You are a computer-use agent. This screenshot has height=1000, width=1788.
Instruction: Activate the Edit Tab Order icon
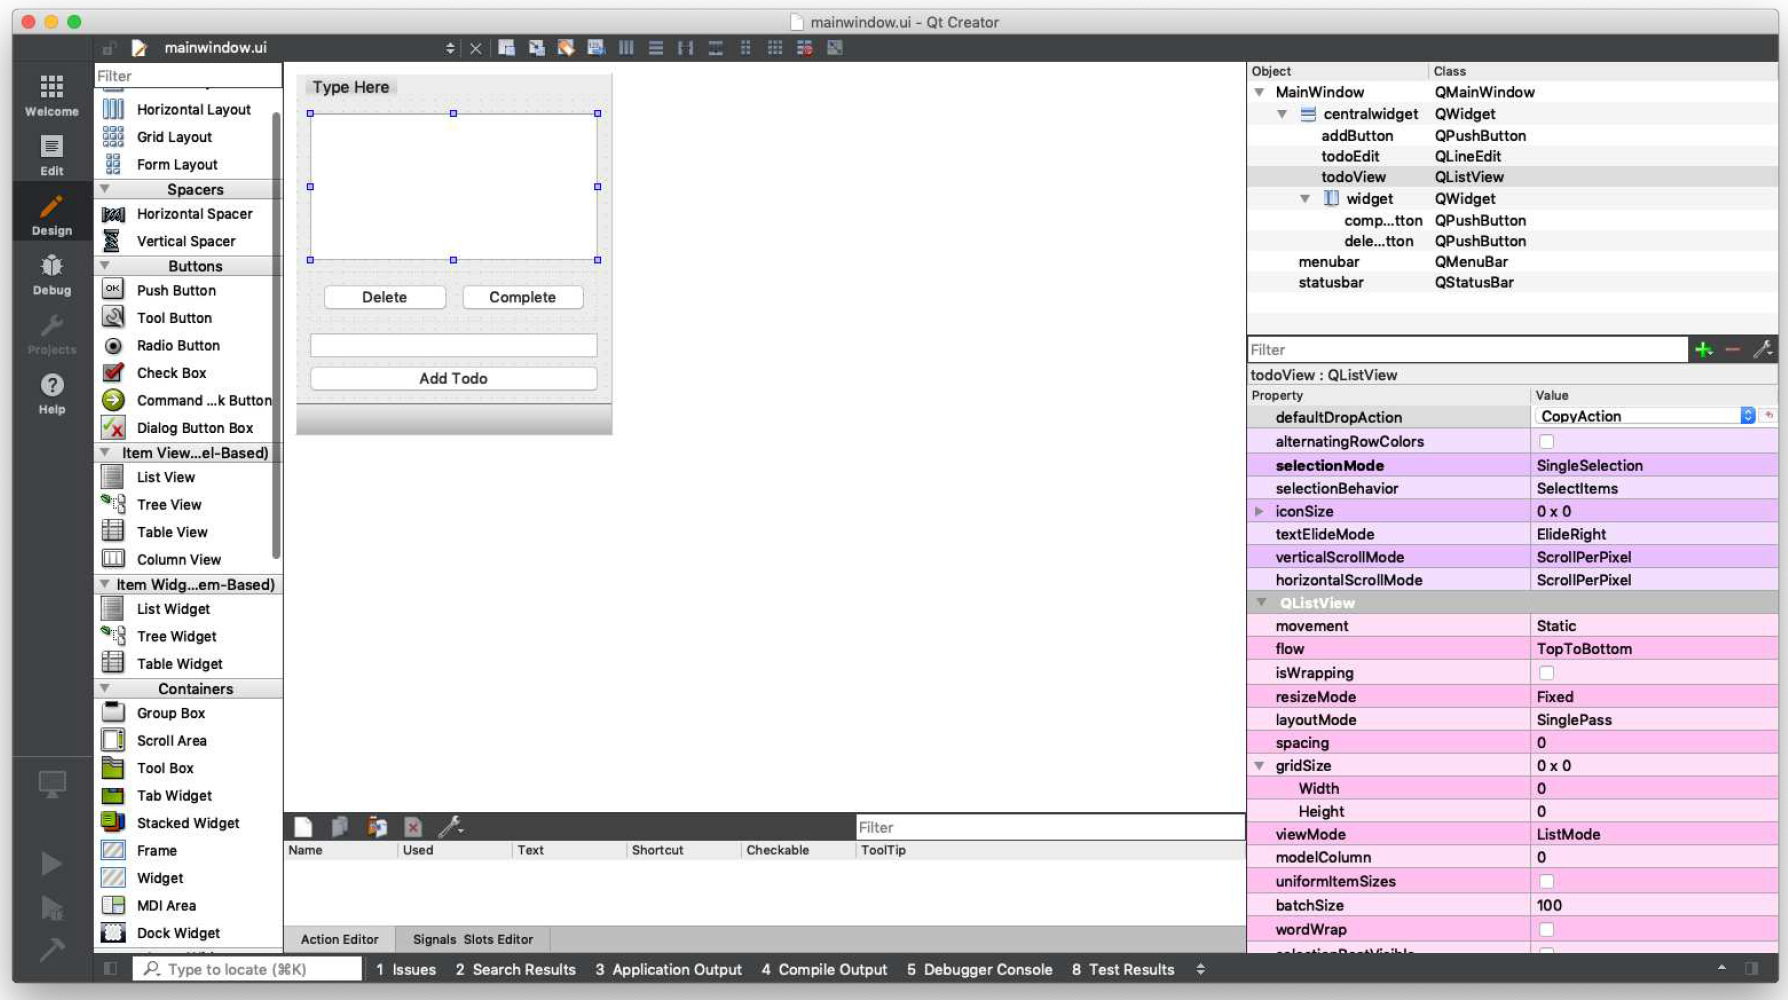596,48
